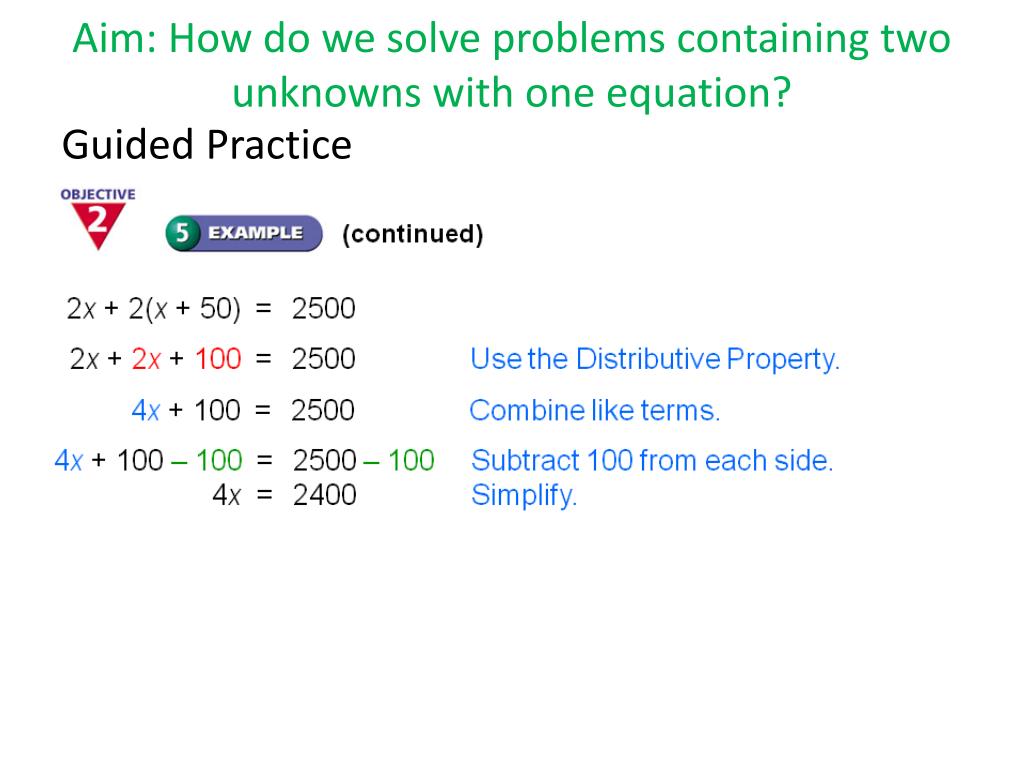The width and height of the screenshot is (1024, 768).
Task: Click the 2400 result value
Action: coord(325,495)
